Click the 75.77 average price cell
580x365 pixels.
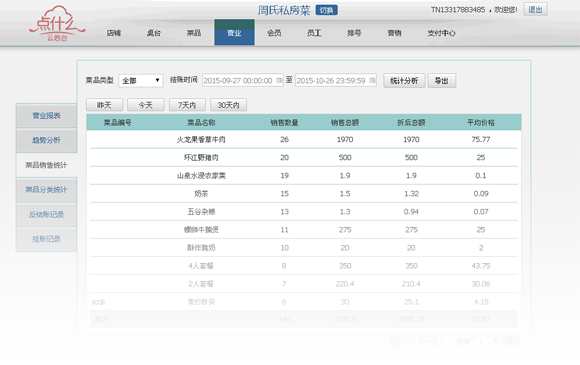pyautogui.click(x=480, y=139)
